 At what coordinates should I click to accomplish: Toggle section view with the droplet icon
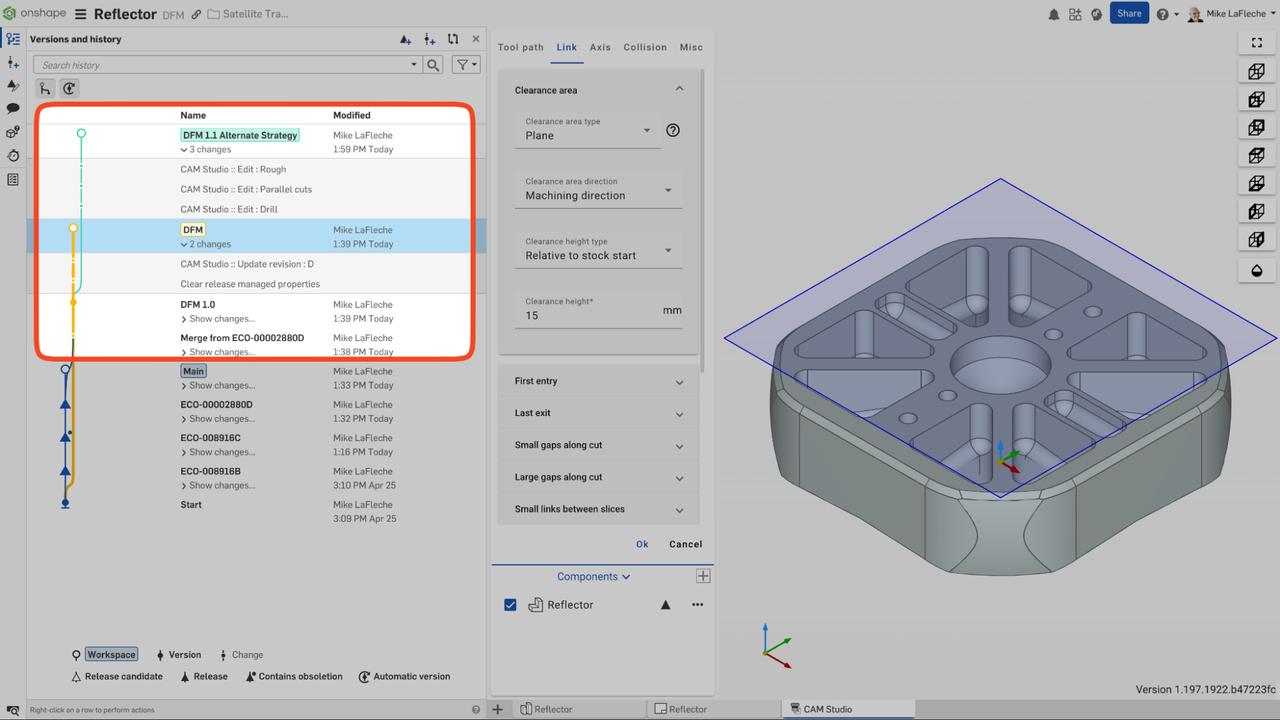tap(1257, 269)
